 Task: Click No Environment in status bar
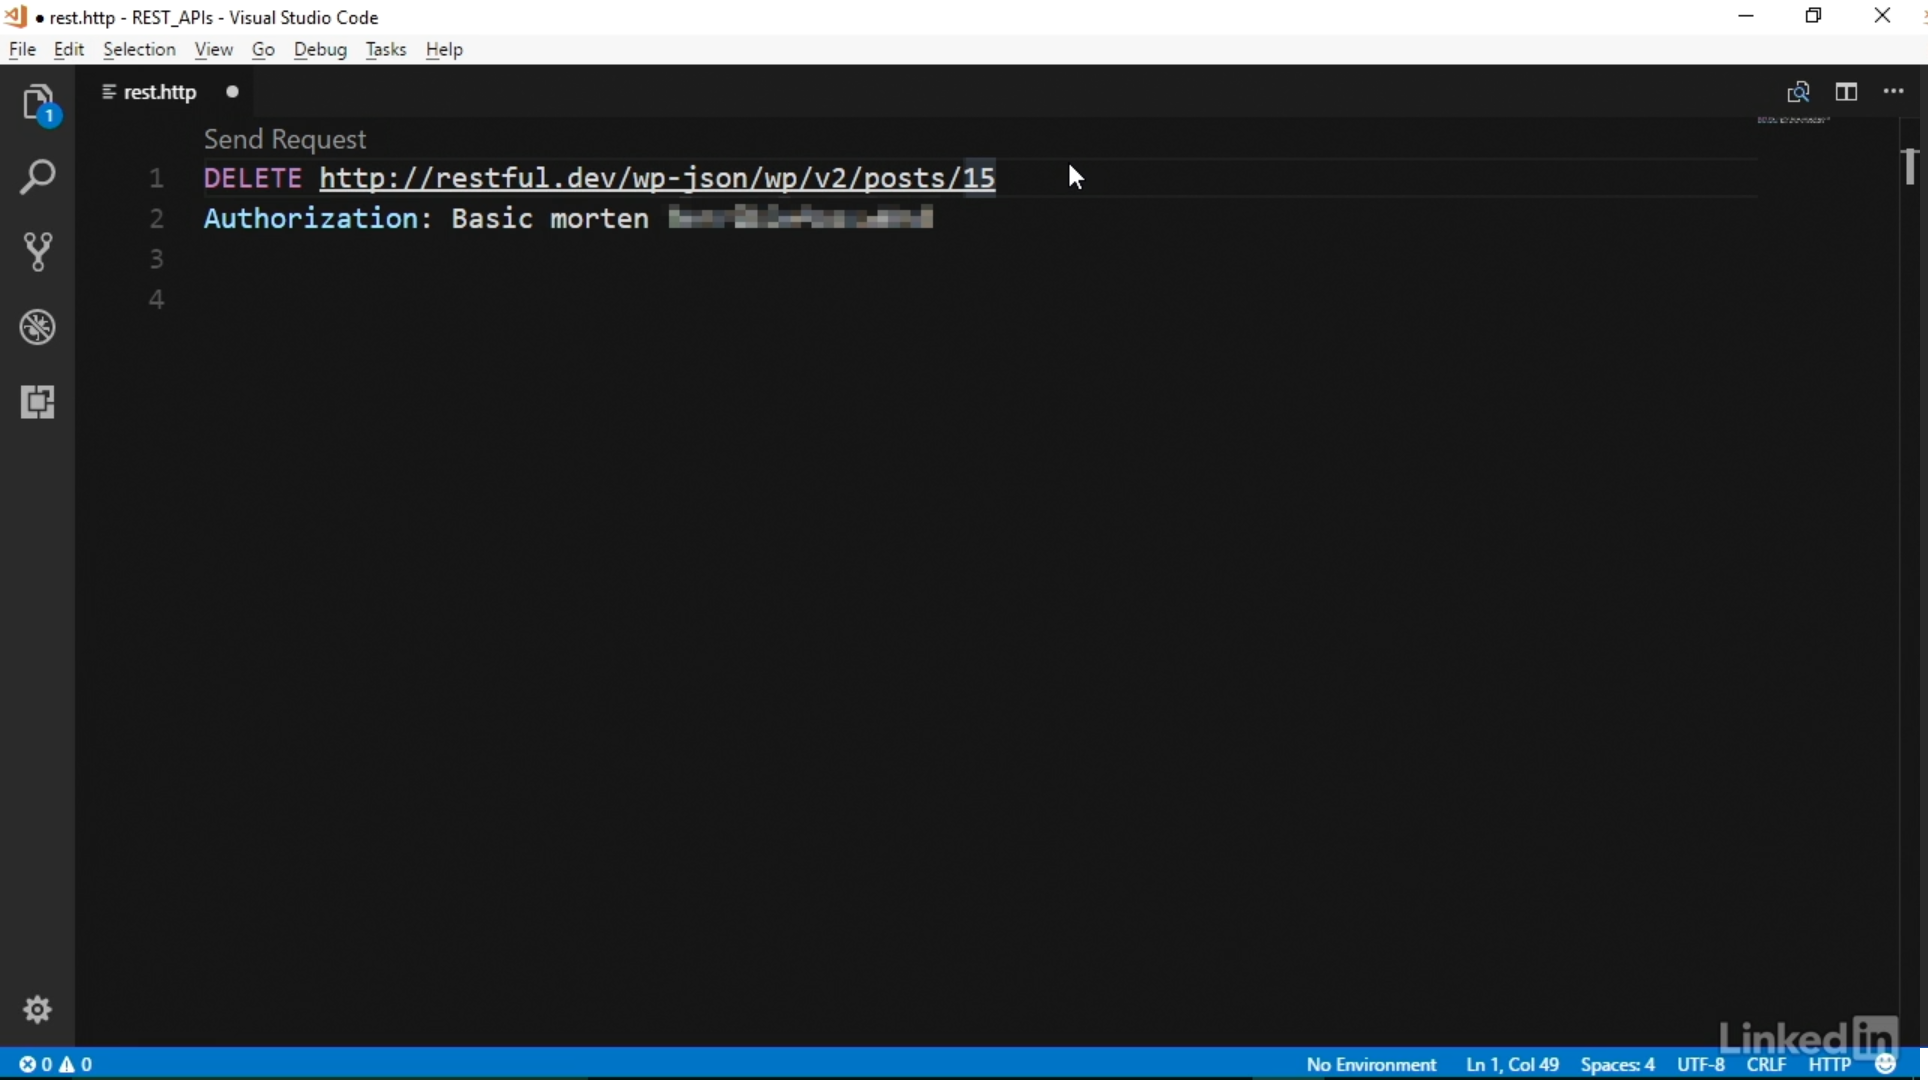tap(1371, 1065)
